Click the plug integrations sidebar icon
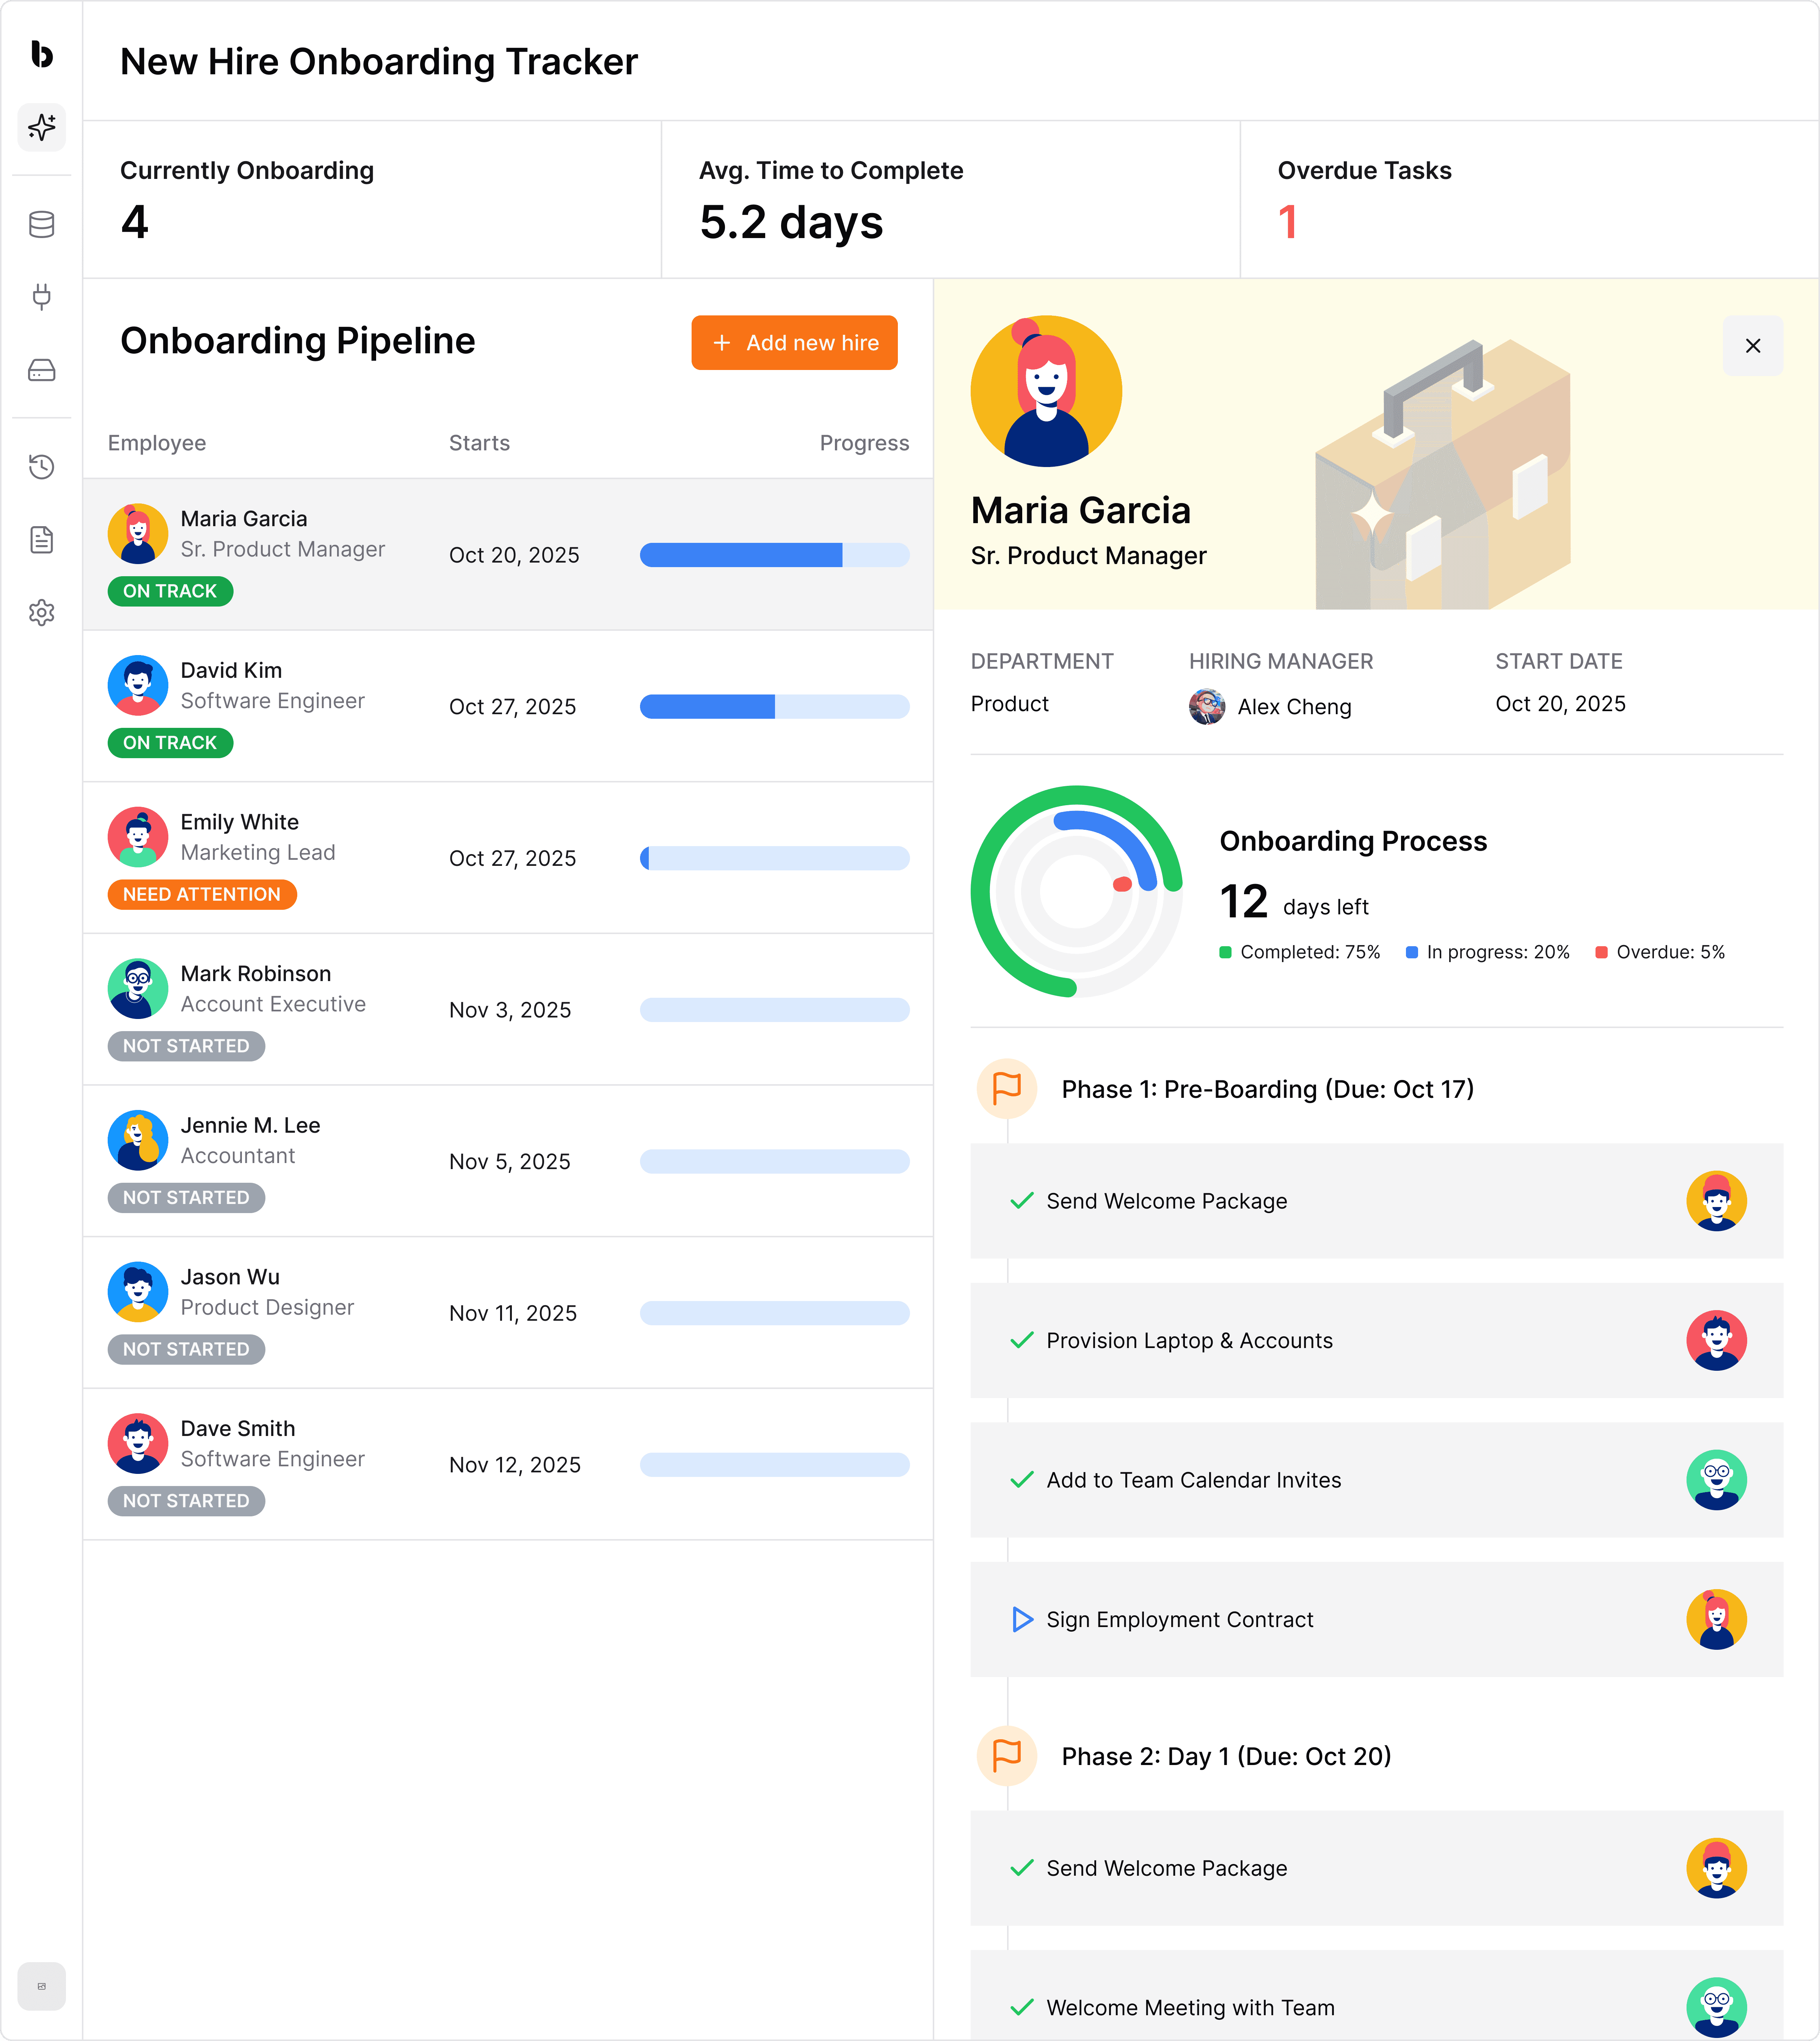 coord(41,297)
